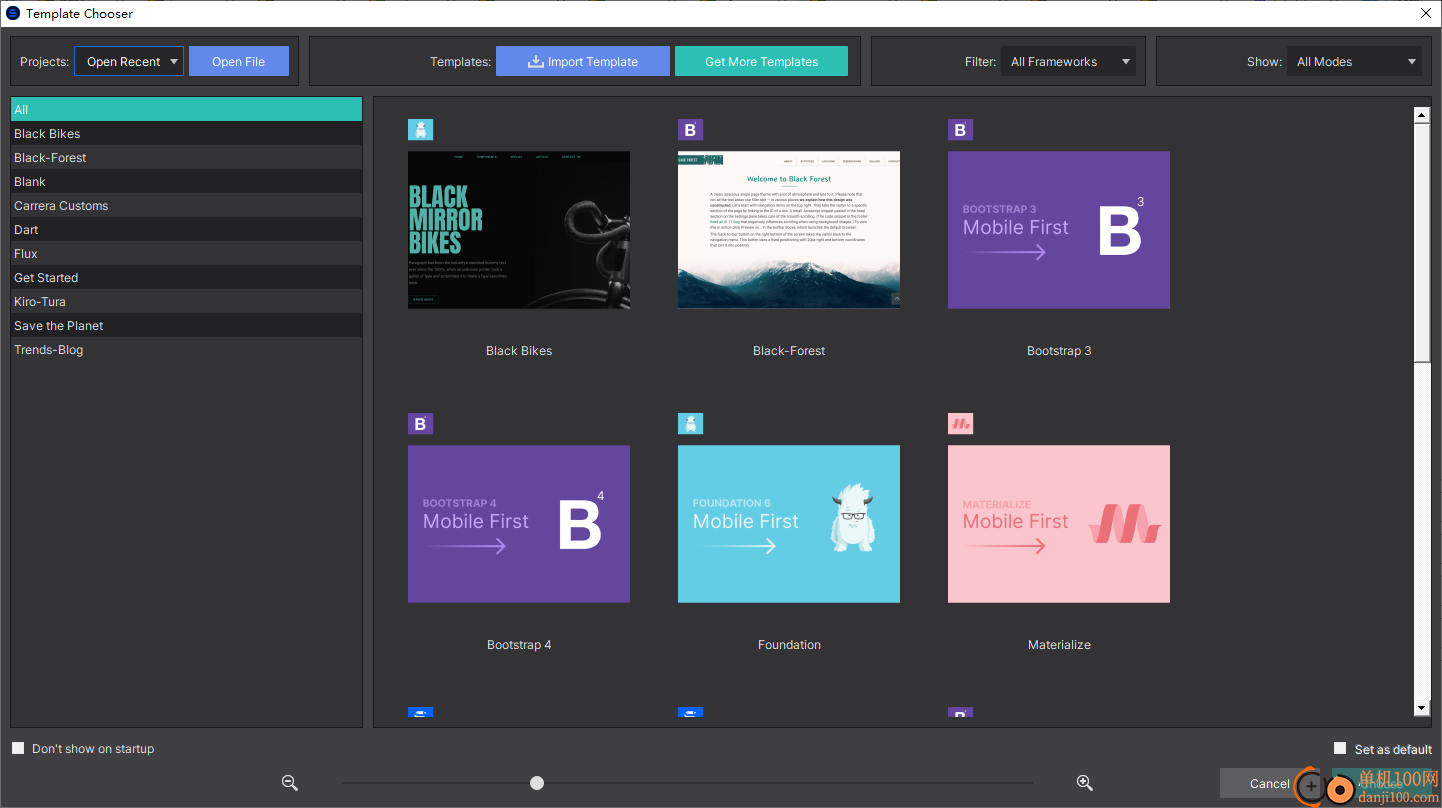The image size is (1442, 808).
Task: Choose Black-Forest in the category list
Action: click(x=187, y=157)
